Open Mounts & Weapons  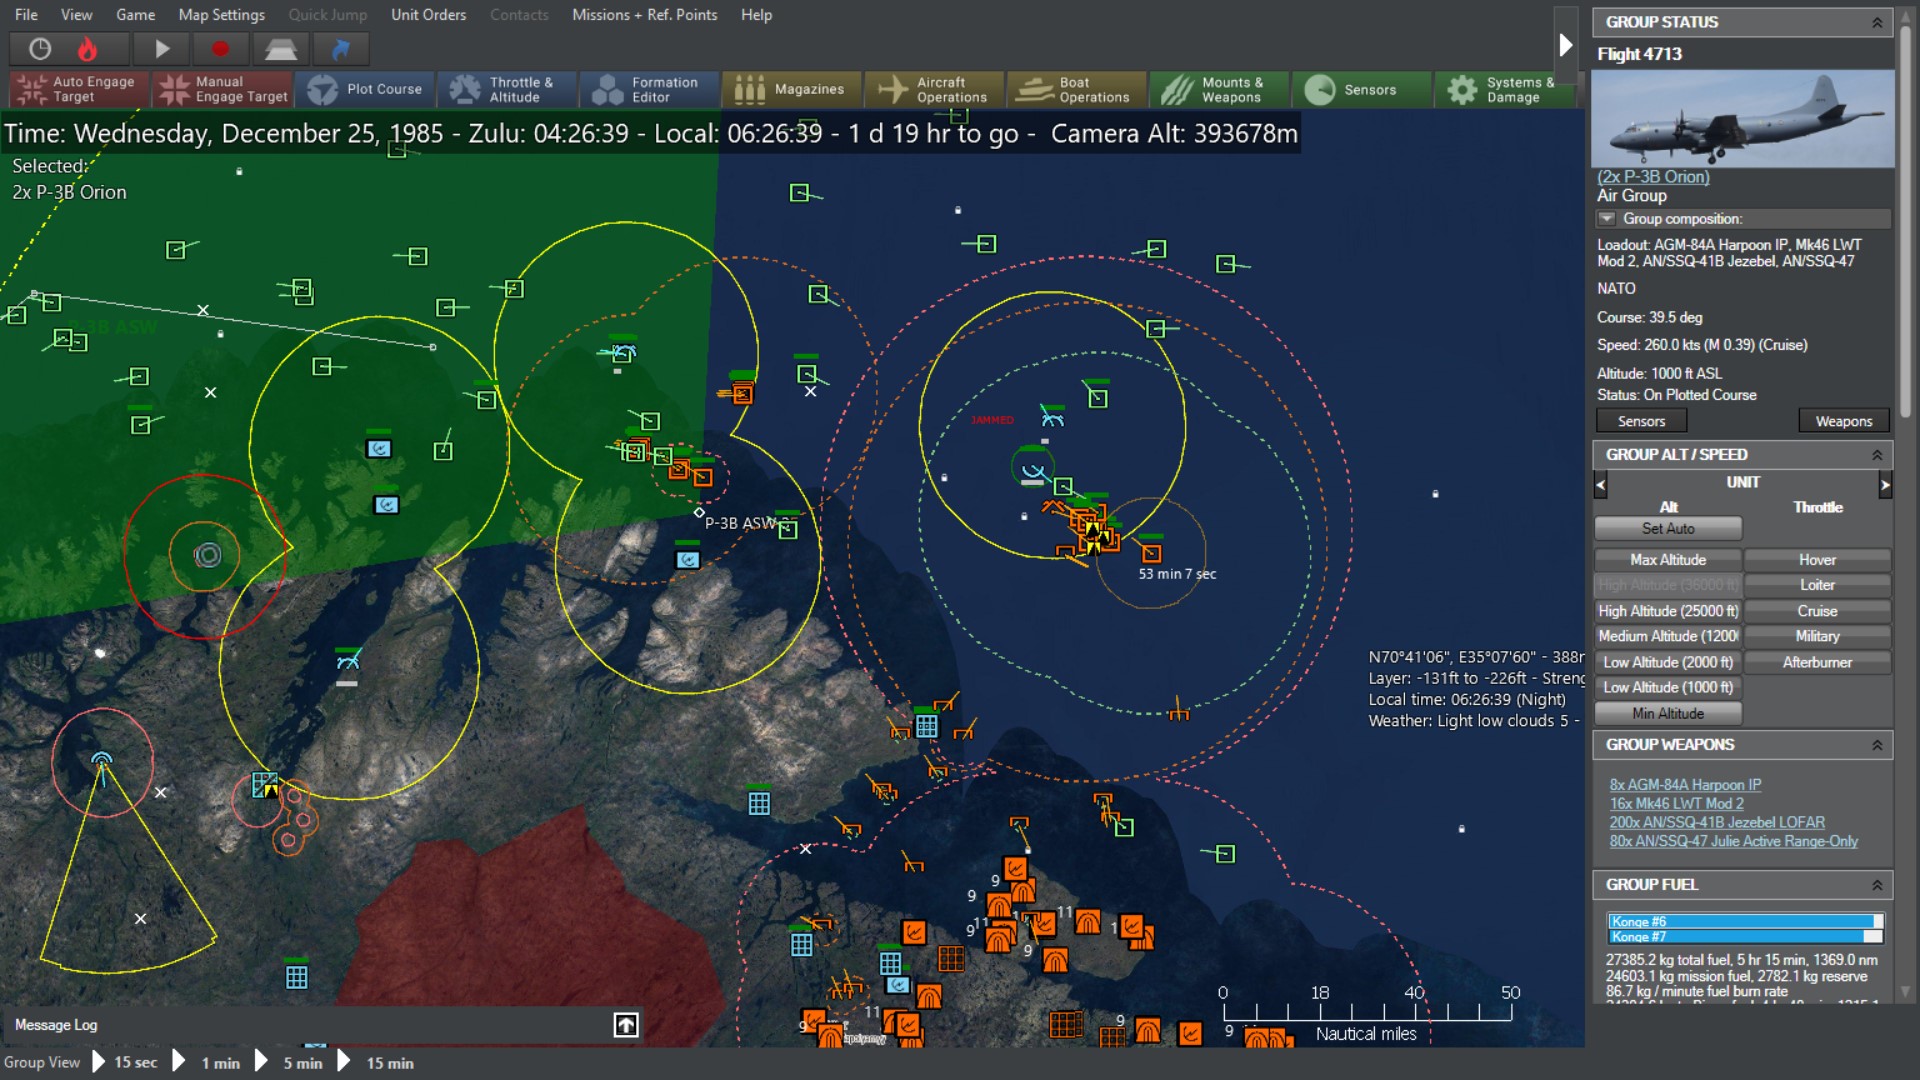1219,89
